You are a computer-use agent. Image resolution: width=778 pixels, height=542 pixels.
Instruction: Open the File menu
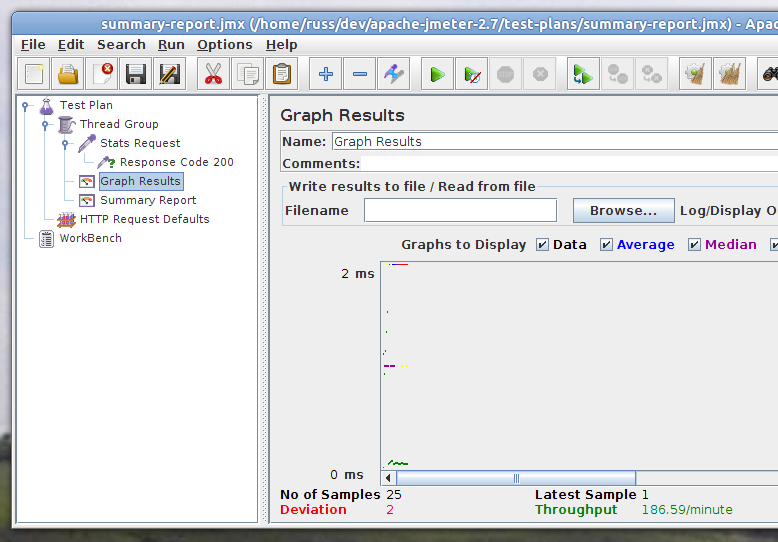(33, 45)
